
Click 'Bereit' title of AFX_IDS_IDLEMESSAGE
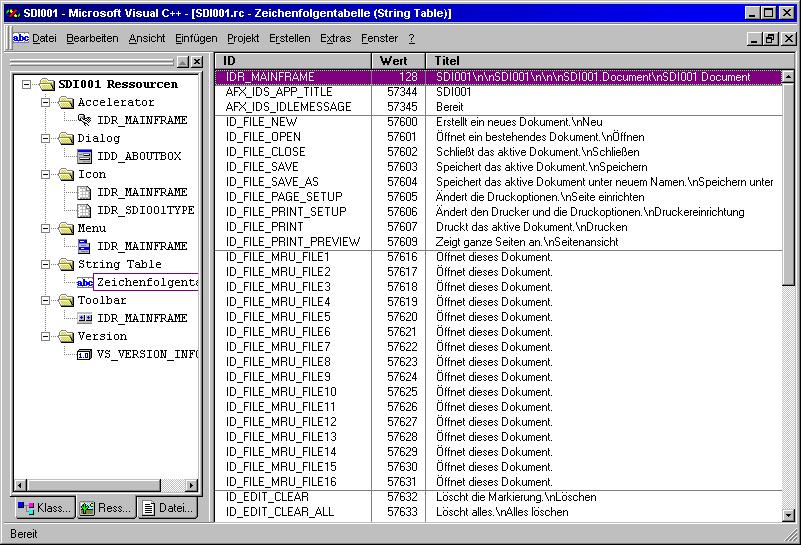(x=450, y=107)
